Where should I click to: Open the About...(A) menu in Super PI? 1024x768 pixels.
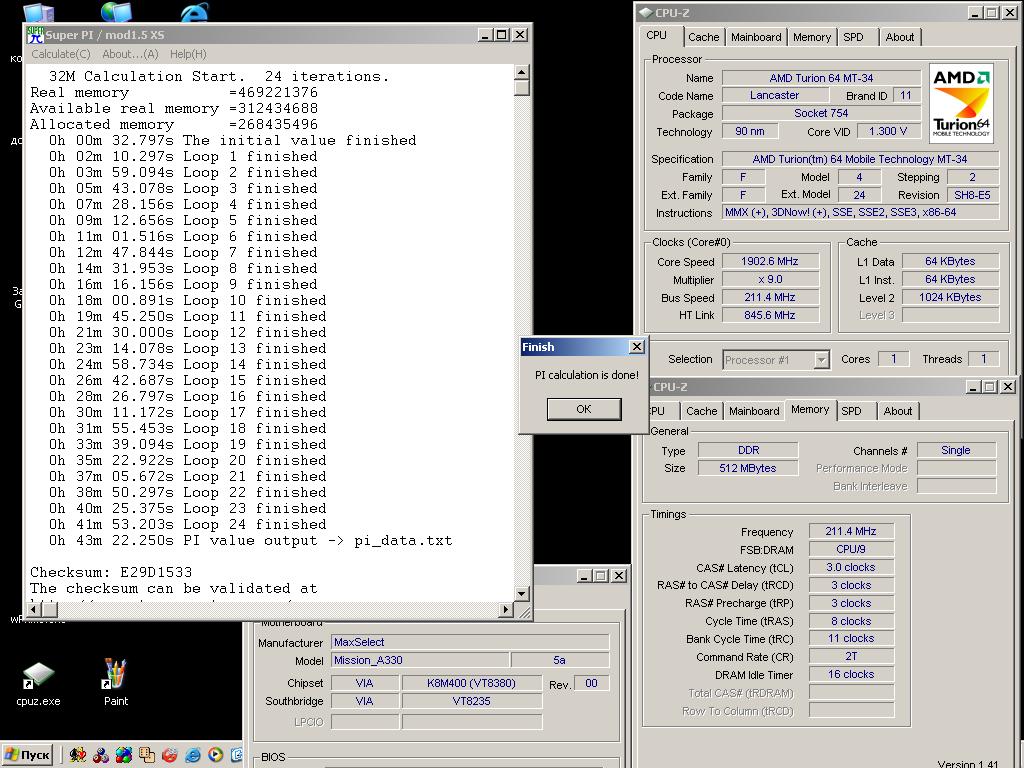pyautogui.click(x=130, y=54)
